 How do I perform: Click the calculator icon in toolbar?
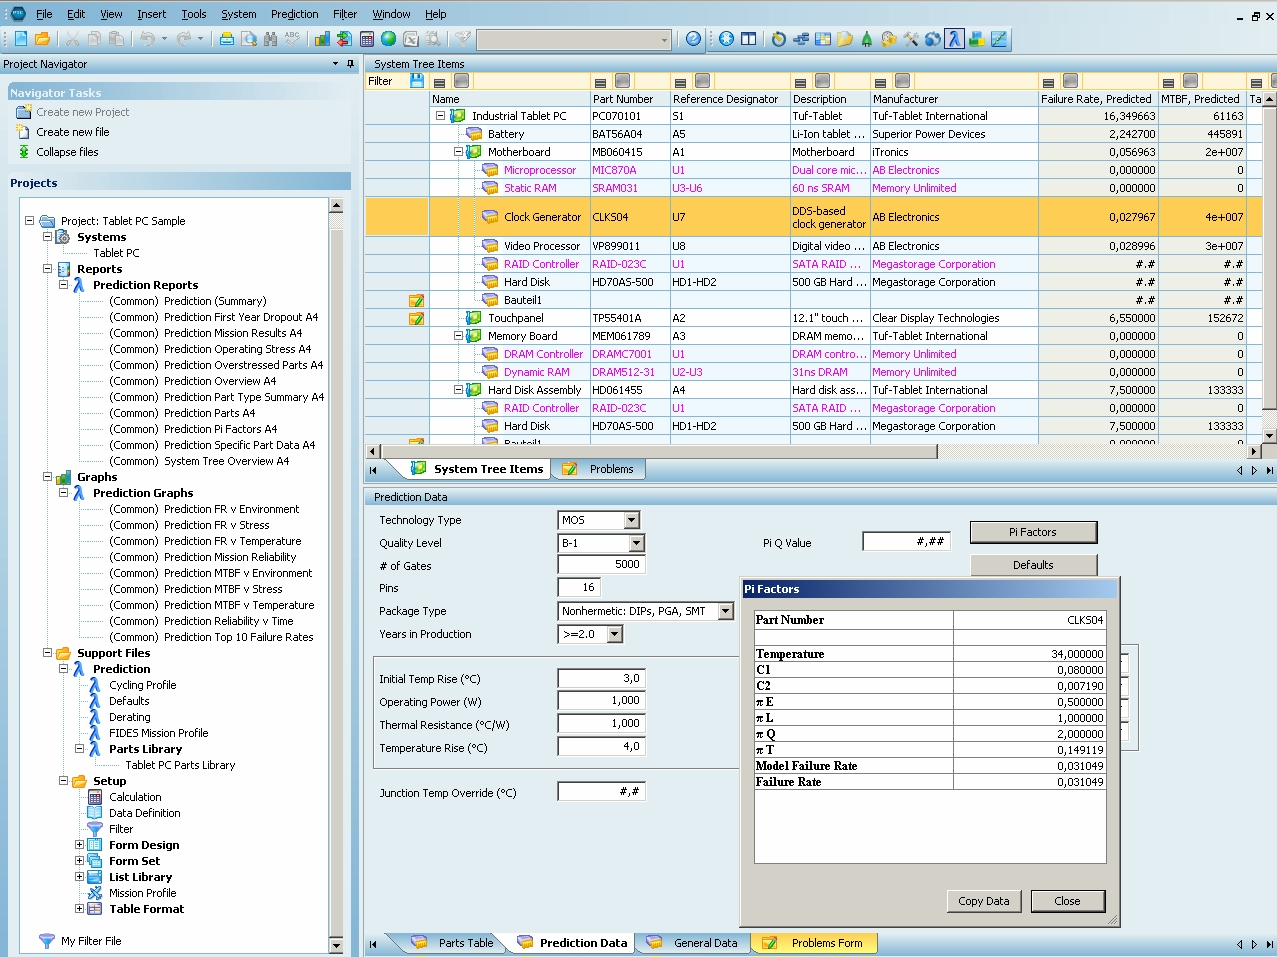click(367, 39)
